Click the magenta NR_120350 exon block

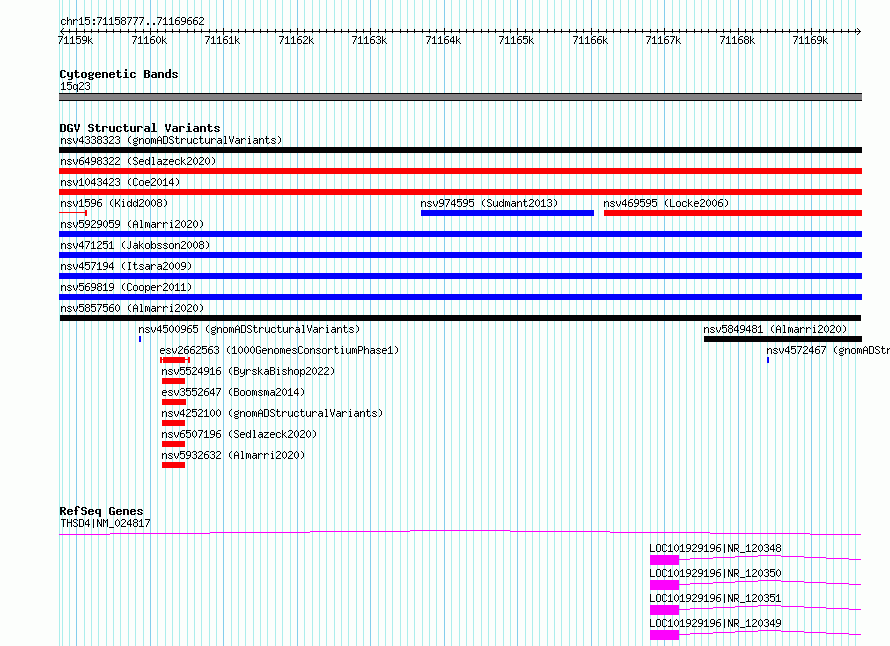coord(665,585)
